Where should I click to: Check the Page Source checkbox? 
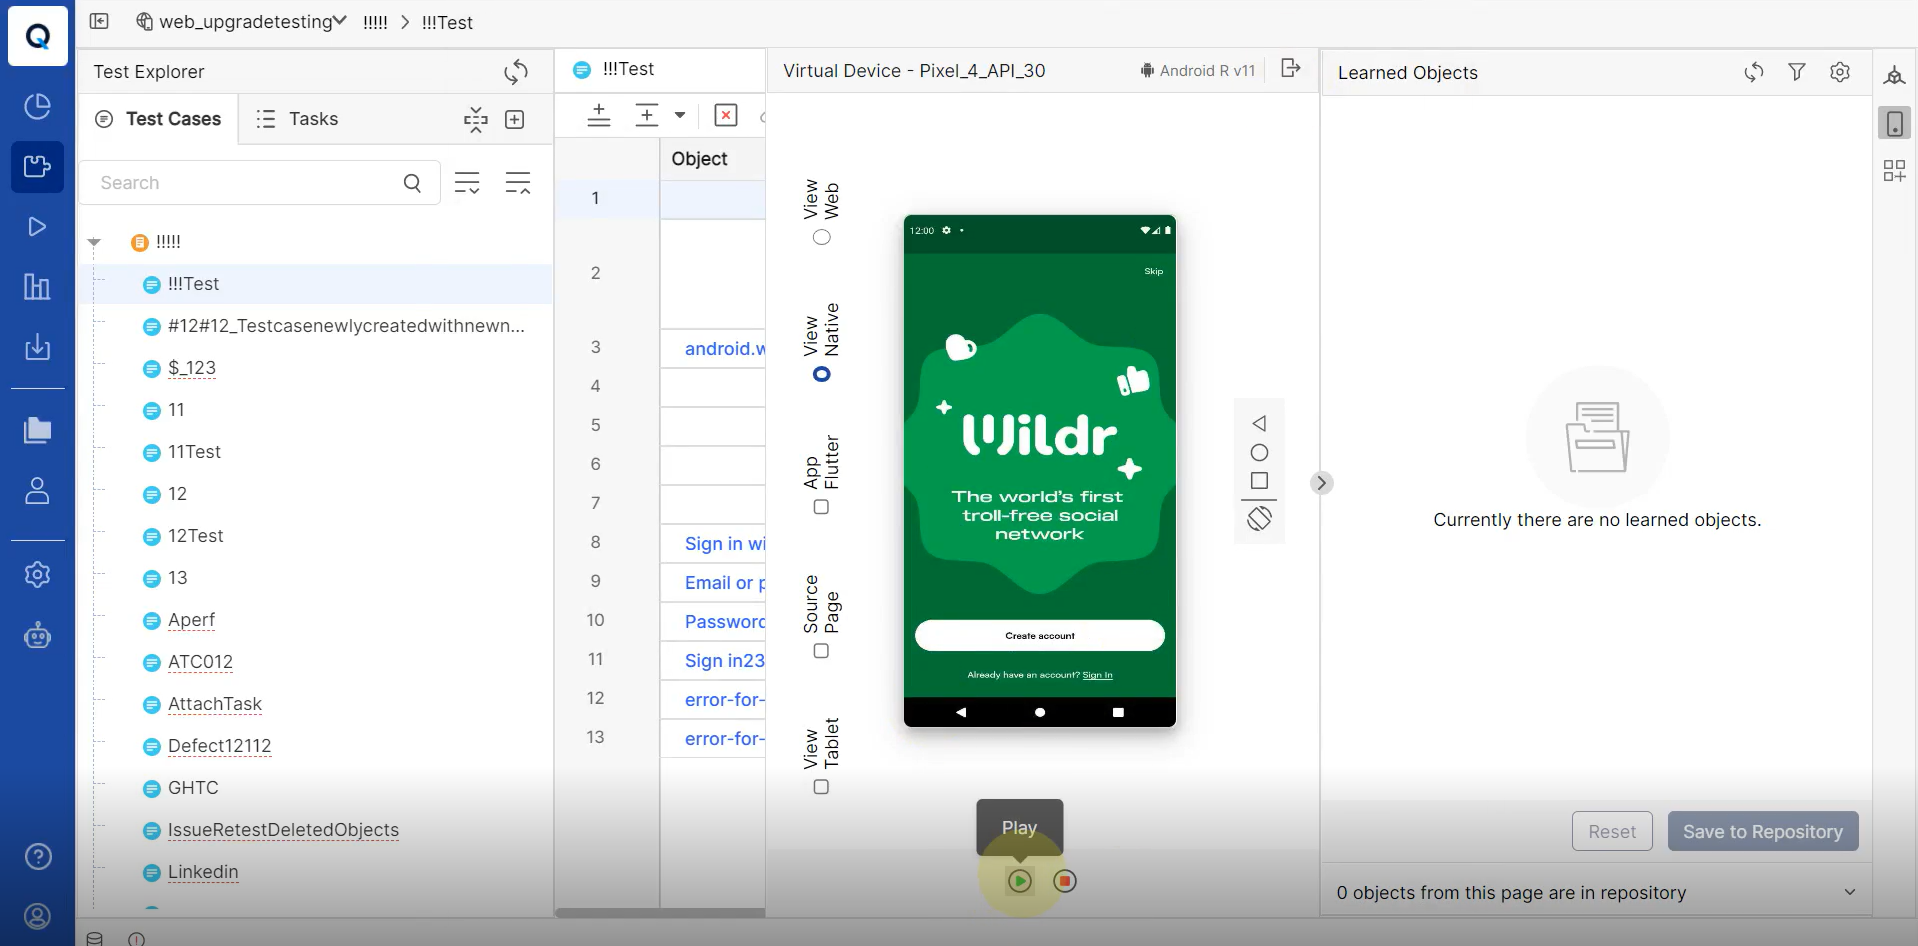coord(821,651)
